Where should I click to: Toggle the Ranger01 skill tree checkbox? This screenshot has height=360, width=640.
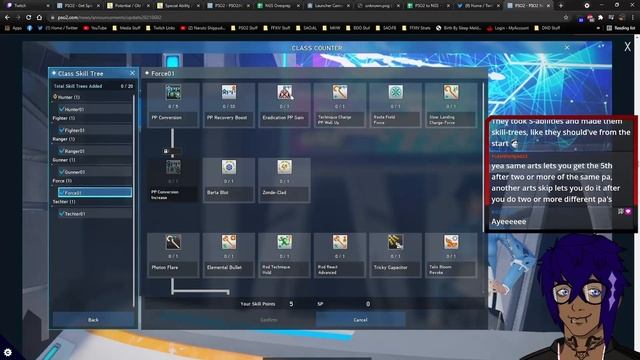(62, 151)
